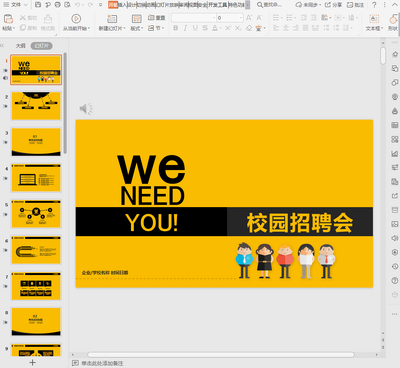Toggle superscript X² formatting
400x368 pixels.
pos(228,28)
